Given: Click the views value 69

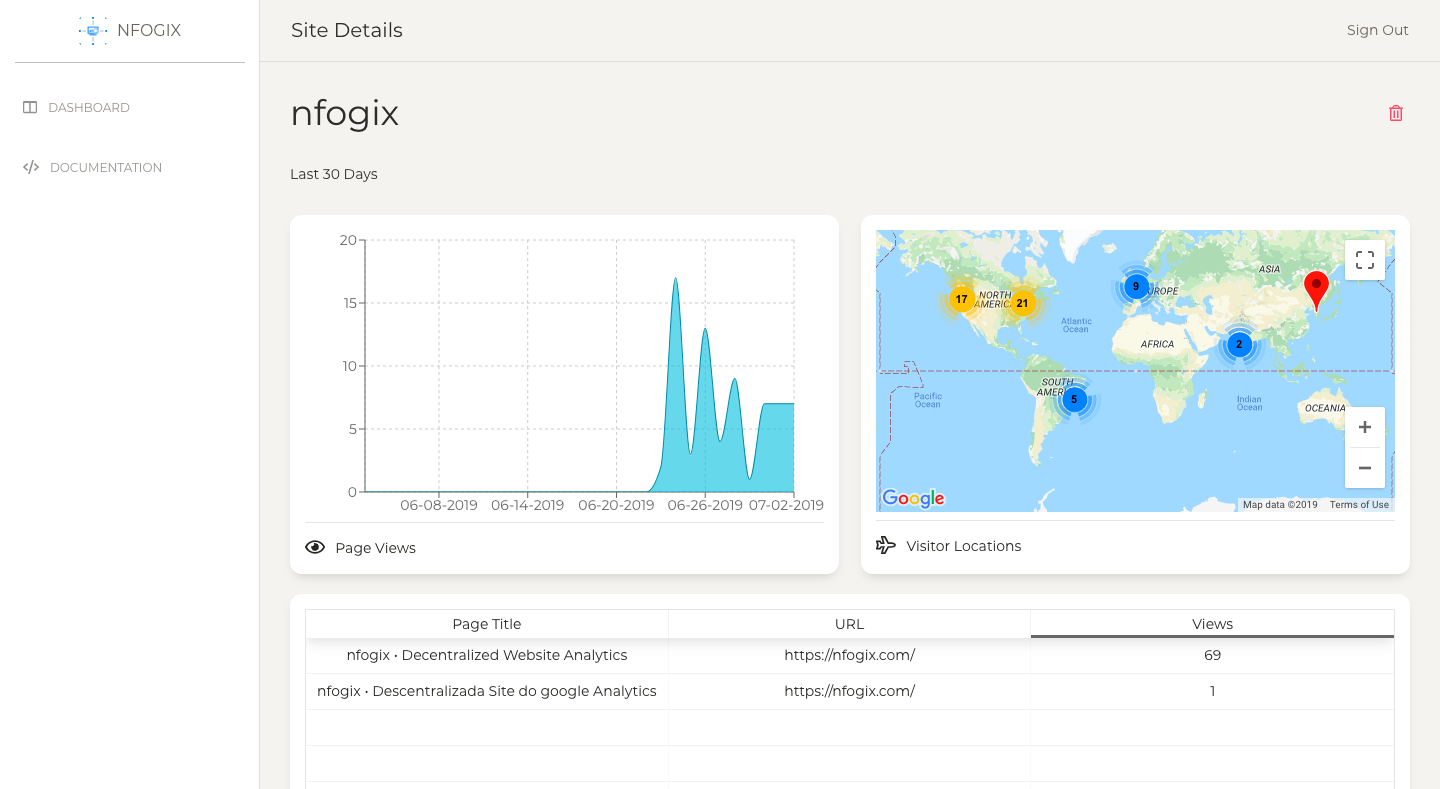Looking at the screenshot, I should (1212, 655).
